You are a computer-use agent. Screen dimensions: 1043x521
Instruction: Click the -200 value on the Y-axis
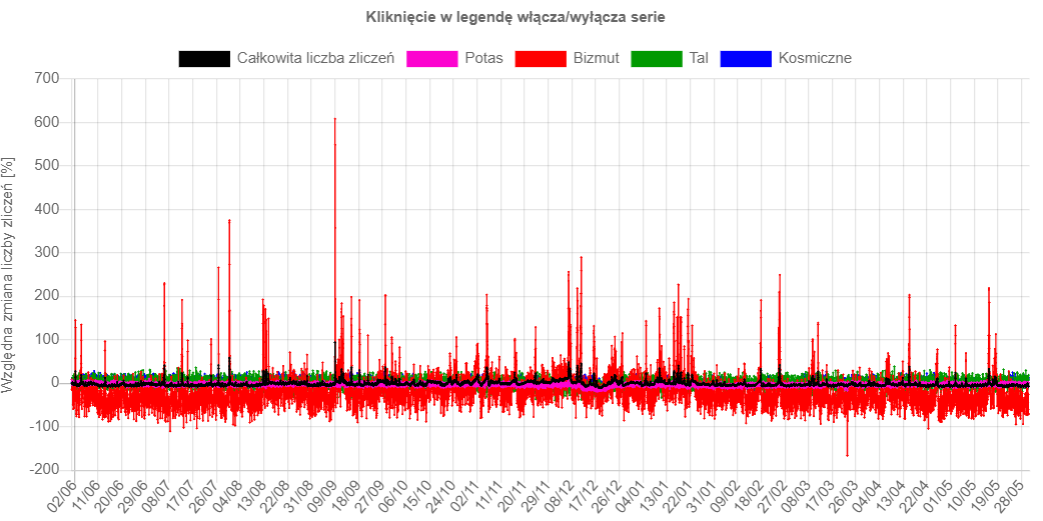coord(43,470)
